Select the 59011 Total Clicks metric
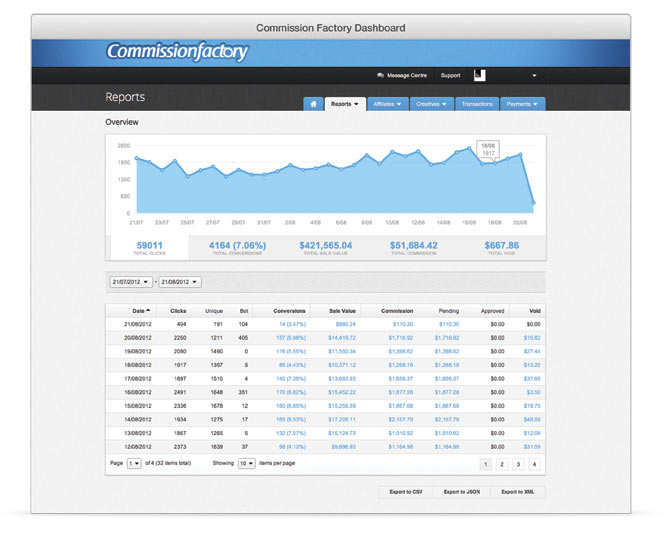This screenshot has height=536, width=666. tap(150, 248)
